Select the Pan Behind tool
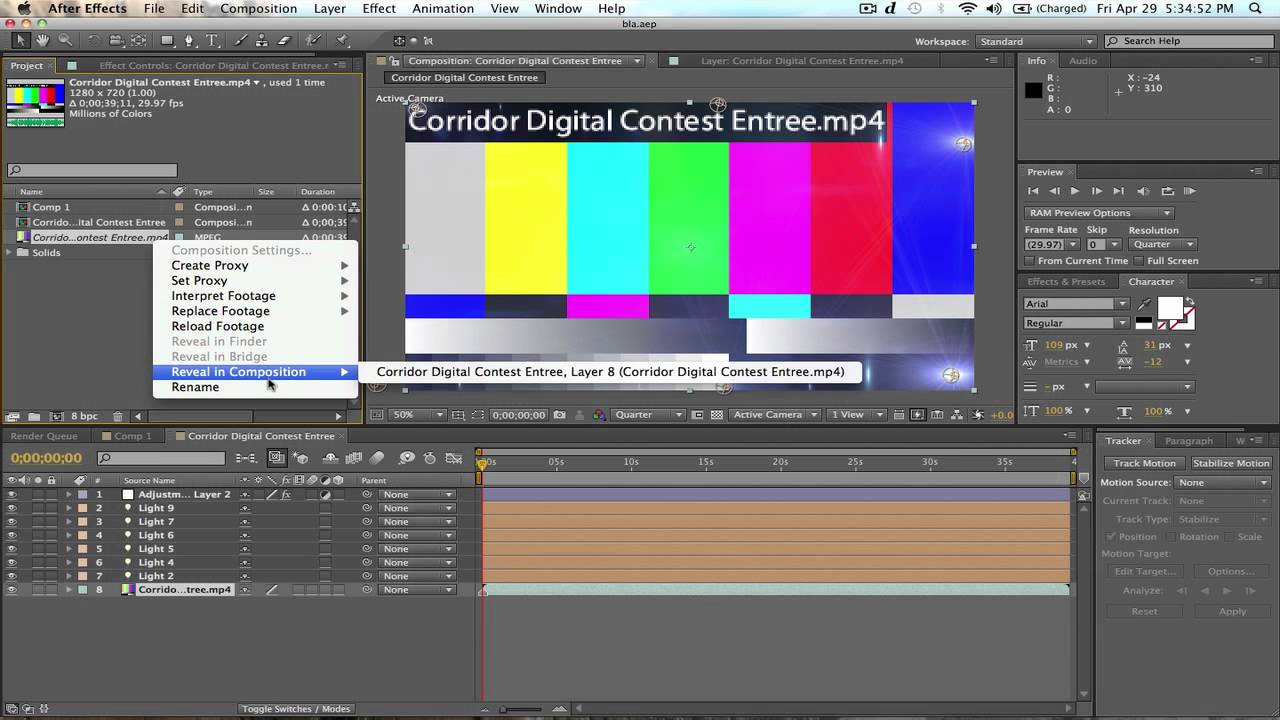 click(139, 41)
